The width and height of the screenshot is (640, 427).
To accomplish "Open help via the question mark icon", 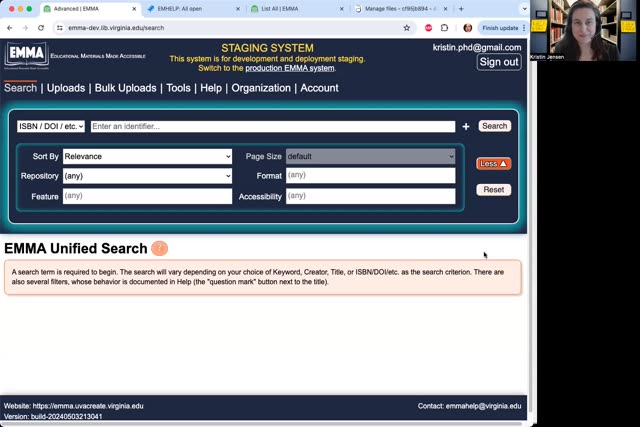I will point(160,248).
